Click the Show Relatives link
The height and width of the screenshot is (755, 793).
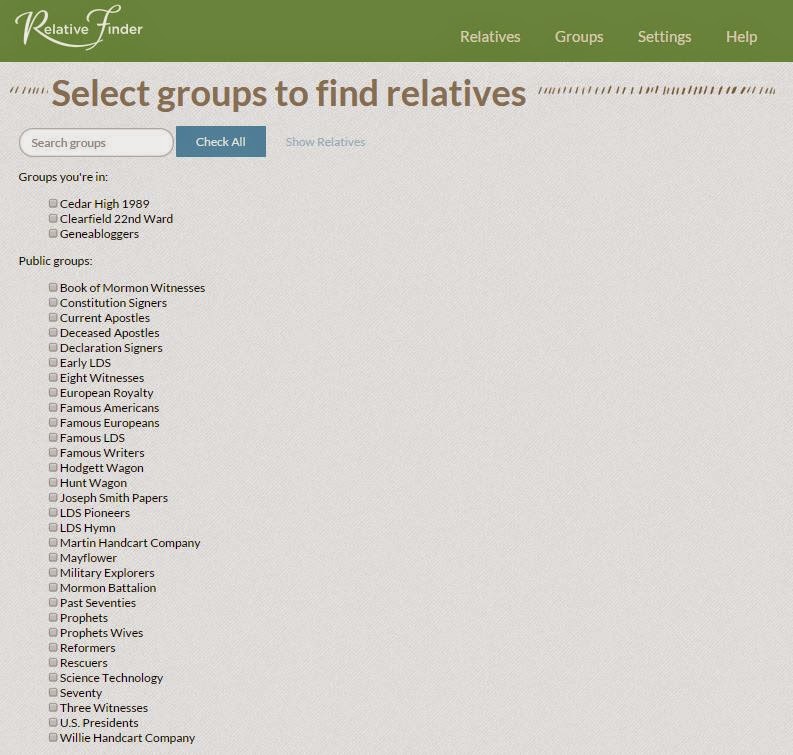coord(325,142)
